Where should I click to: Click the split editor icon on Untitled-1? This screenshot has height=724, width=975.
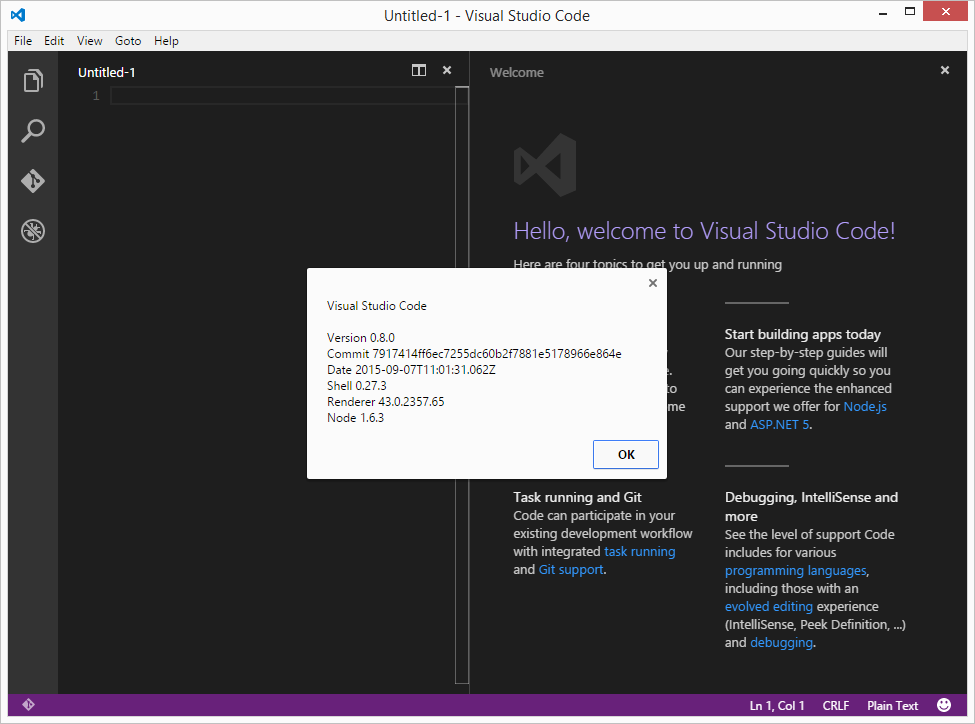pyautogui.click(x=419, y=71)
